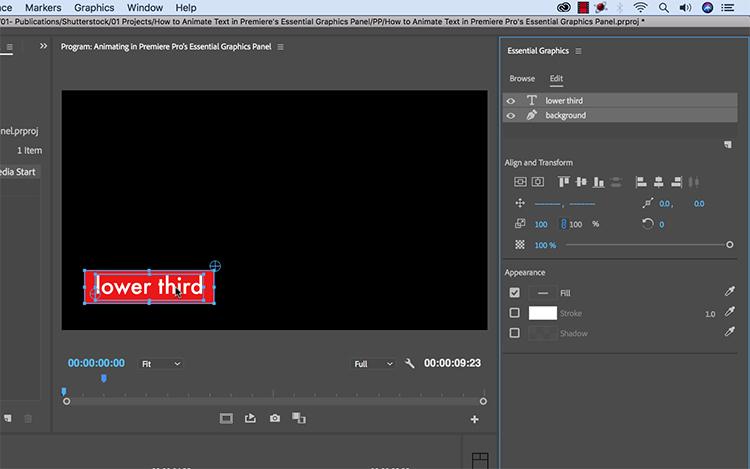Click the horizontal center align icon
Screen dimensions: 750x469
[x=538, y=182]
